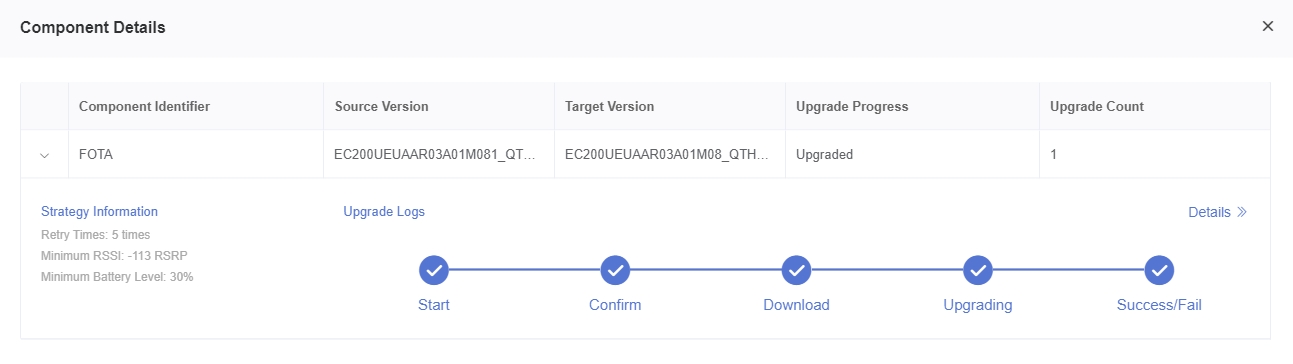
Task: Collapse the FOTA row chevron
Action: tap(44, 155)
